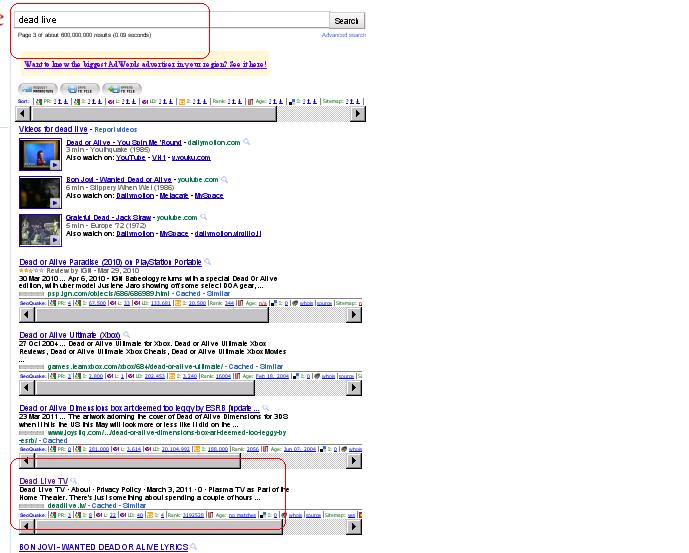Screen dimensions: 689x553
Task: Open Cached link for psp.ign.com result
Action: click(188, 294)
